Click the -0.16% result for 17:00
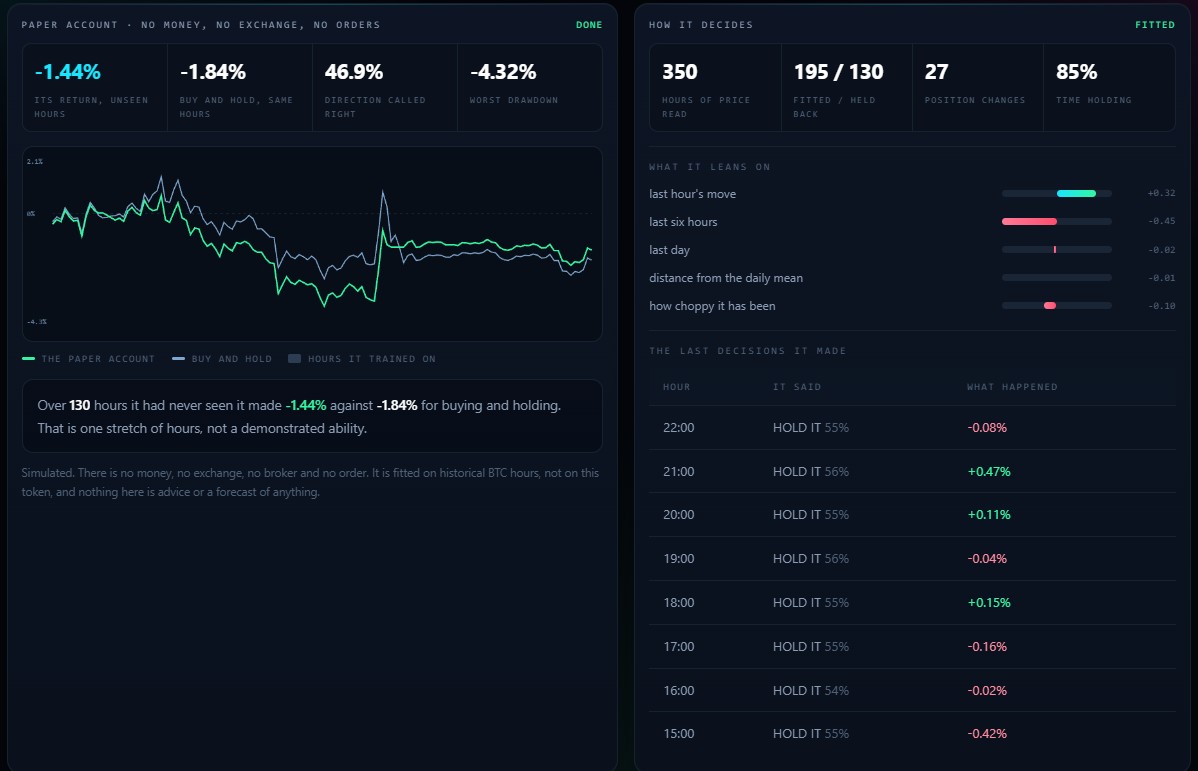This screenshot has width=1198, height=771. [987, 646]
